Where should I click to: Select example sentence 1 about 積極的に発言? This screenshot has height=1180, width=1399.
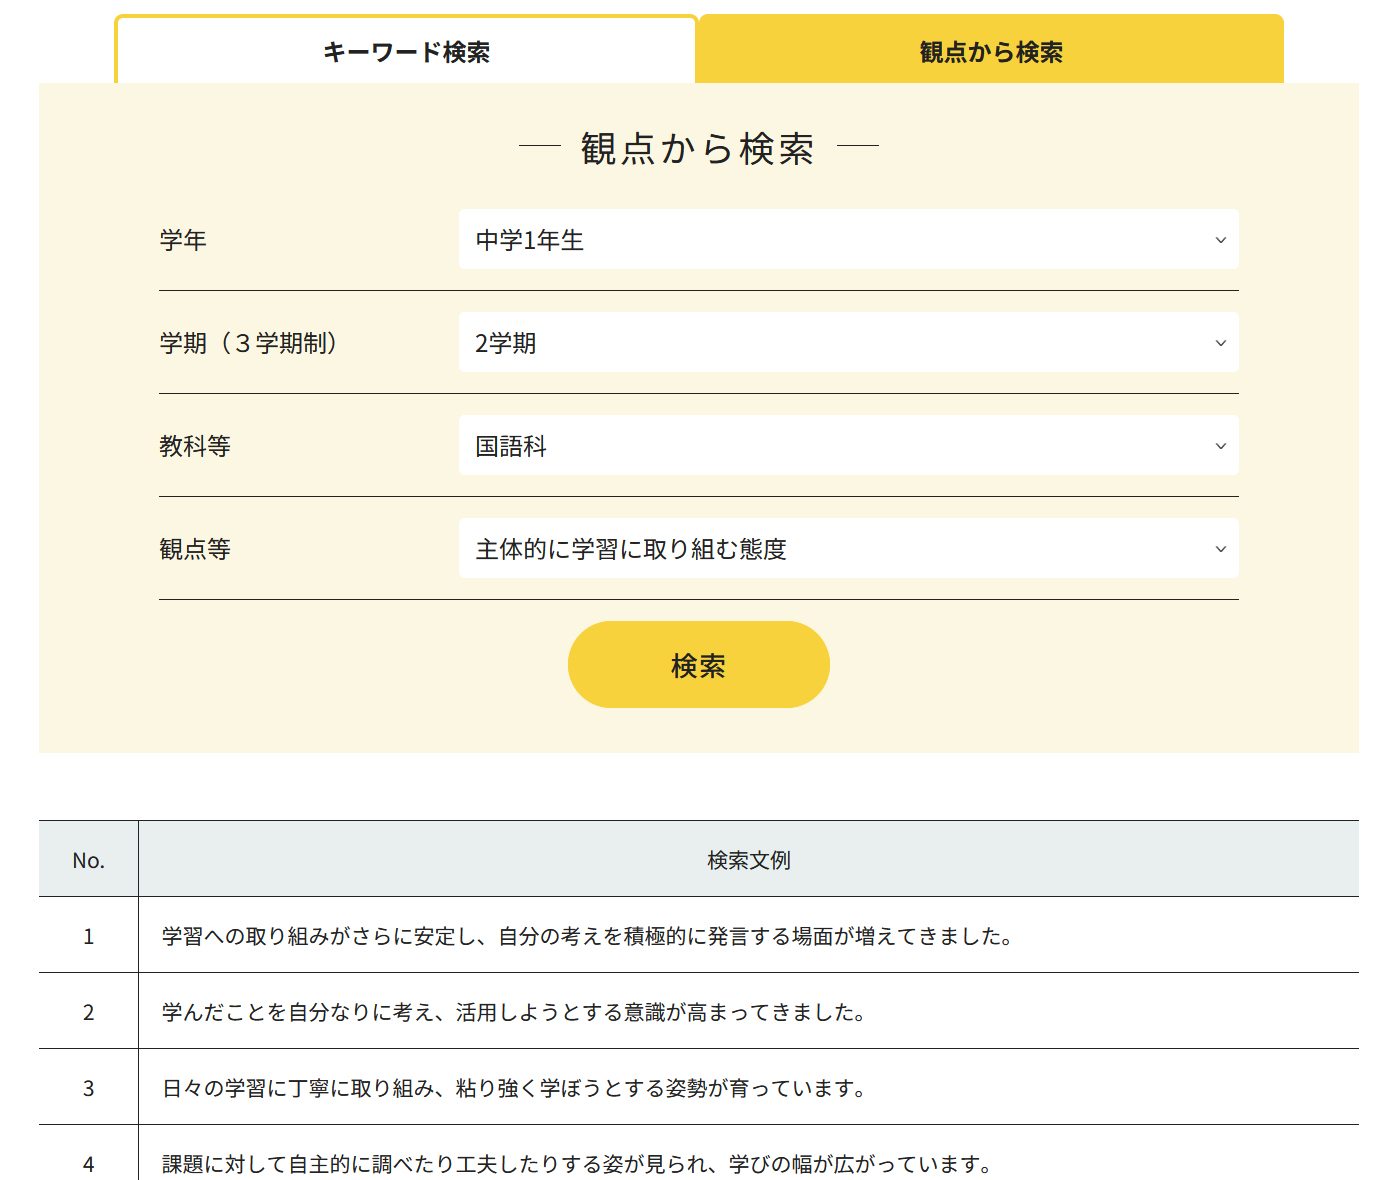pyautogui.click(x=587, y=936)
